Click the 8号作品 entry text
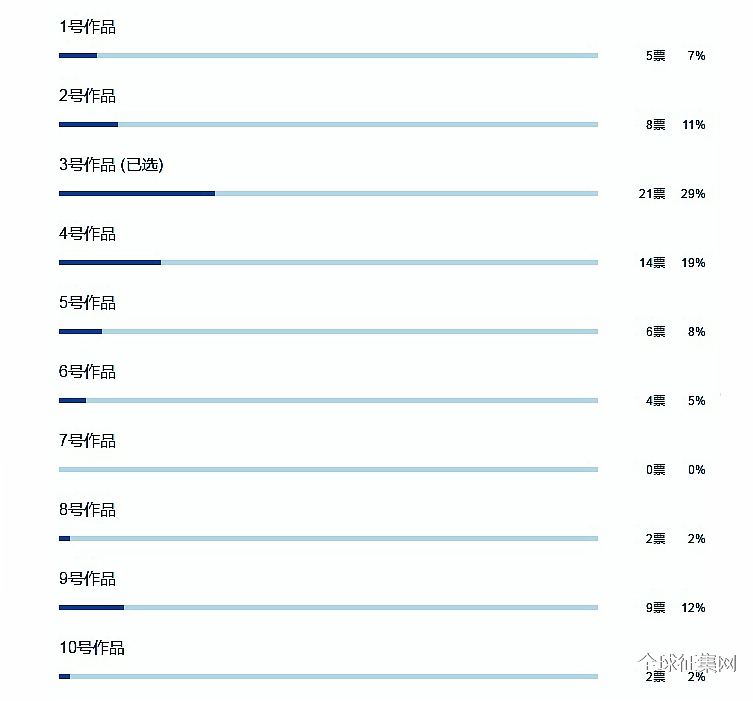The width and height of the screenshot is (753, 701). click(87, 509)
